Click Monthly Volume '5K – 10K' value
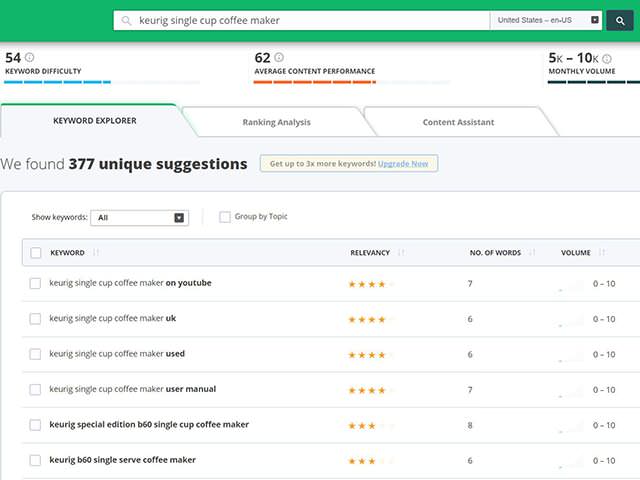This screenshot has height=480, width=640. pyautogui.click(x=573, y=58)
